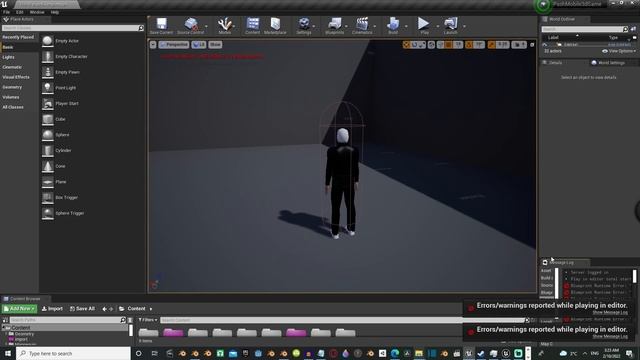
Task: Open the camera speed dropdown
Action: point(519,44)
